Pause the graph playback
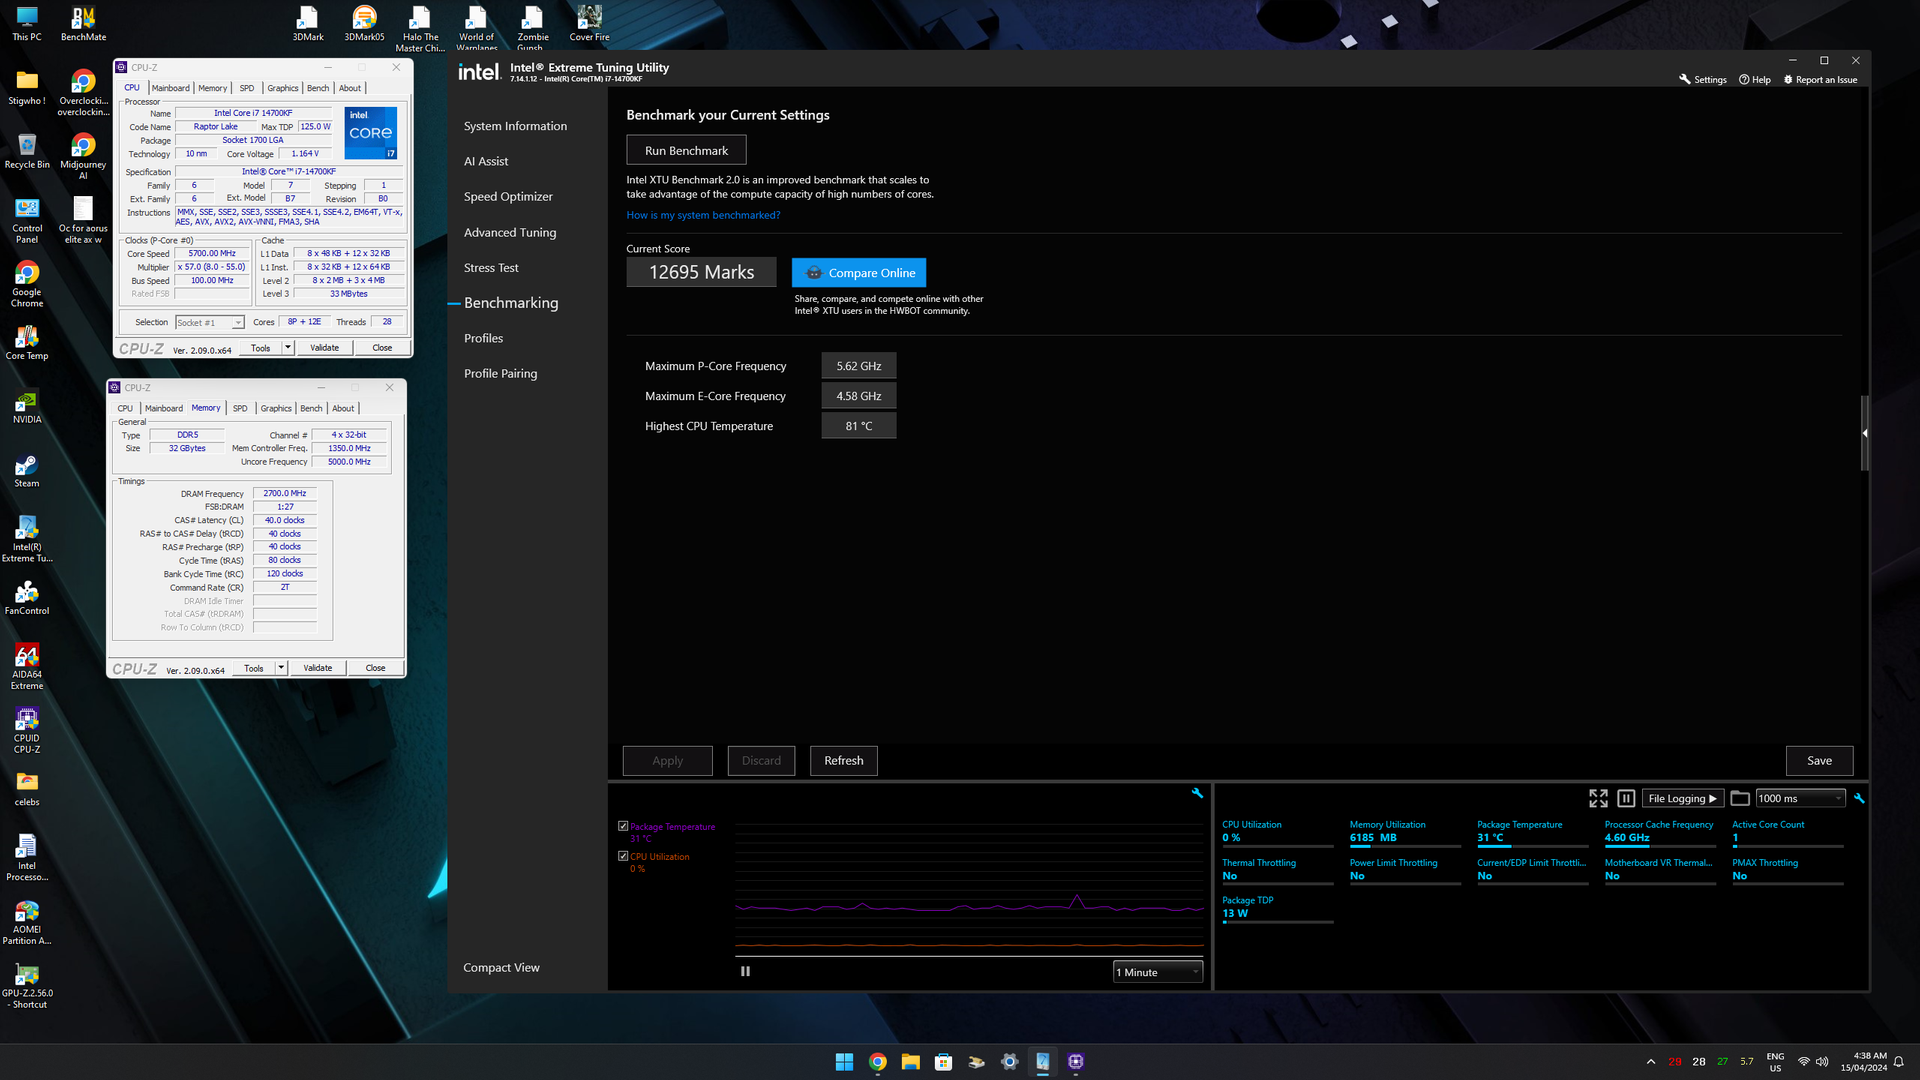The height and width of the screenshot is (1080, 1920). pos(745,971)
